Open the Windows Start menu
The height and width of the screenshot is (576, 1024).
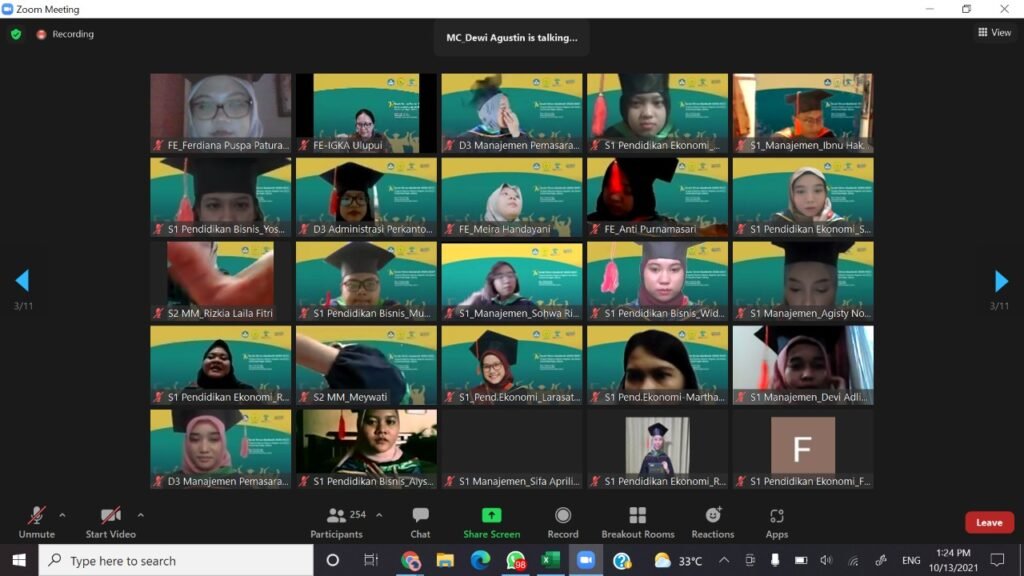pyautogui.click(x=19, y=560)
